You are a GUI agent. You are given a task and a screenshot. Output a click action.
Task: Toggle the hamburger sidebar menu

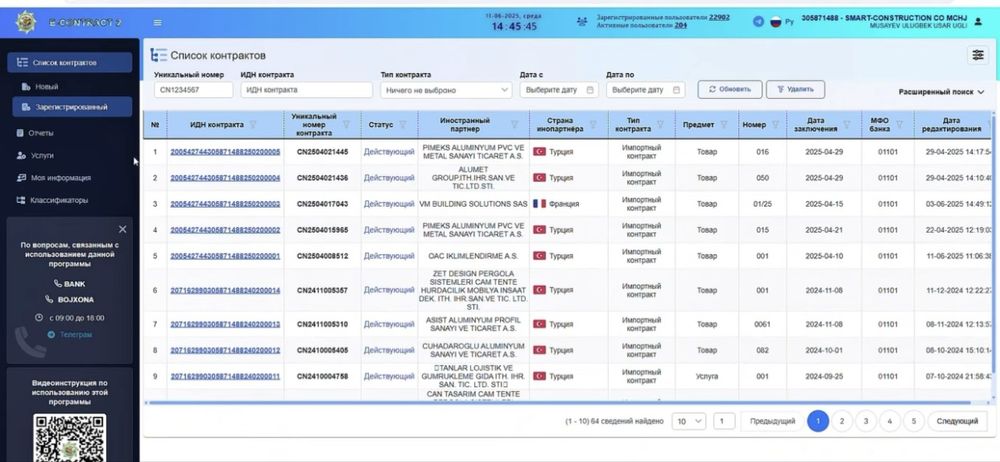(158, 22)
